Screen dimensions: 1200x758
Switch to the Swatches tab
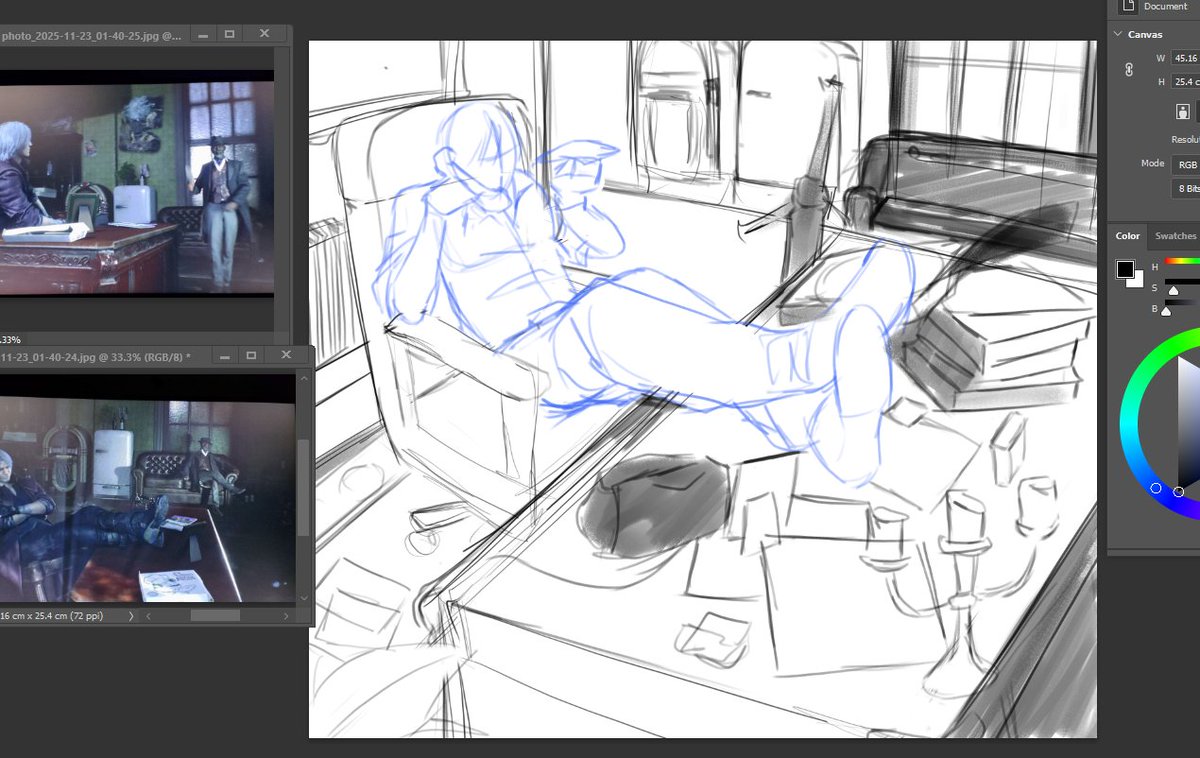coord(1174,235)
